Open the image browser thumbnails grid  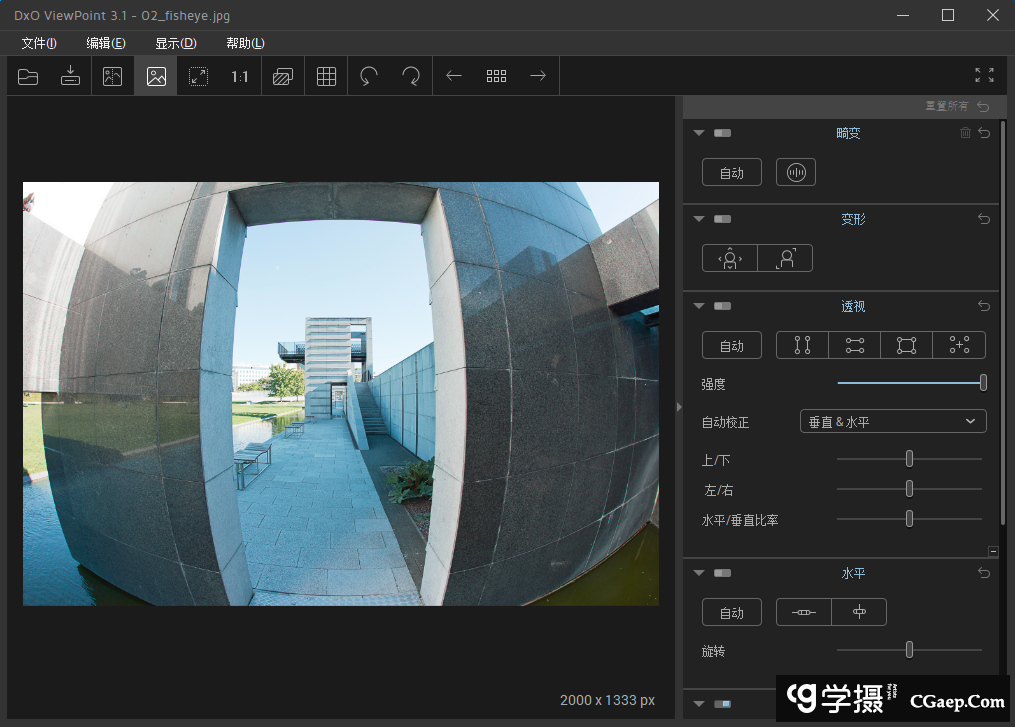tap(496, 76)
